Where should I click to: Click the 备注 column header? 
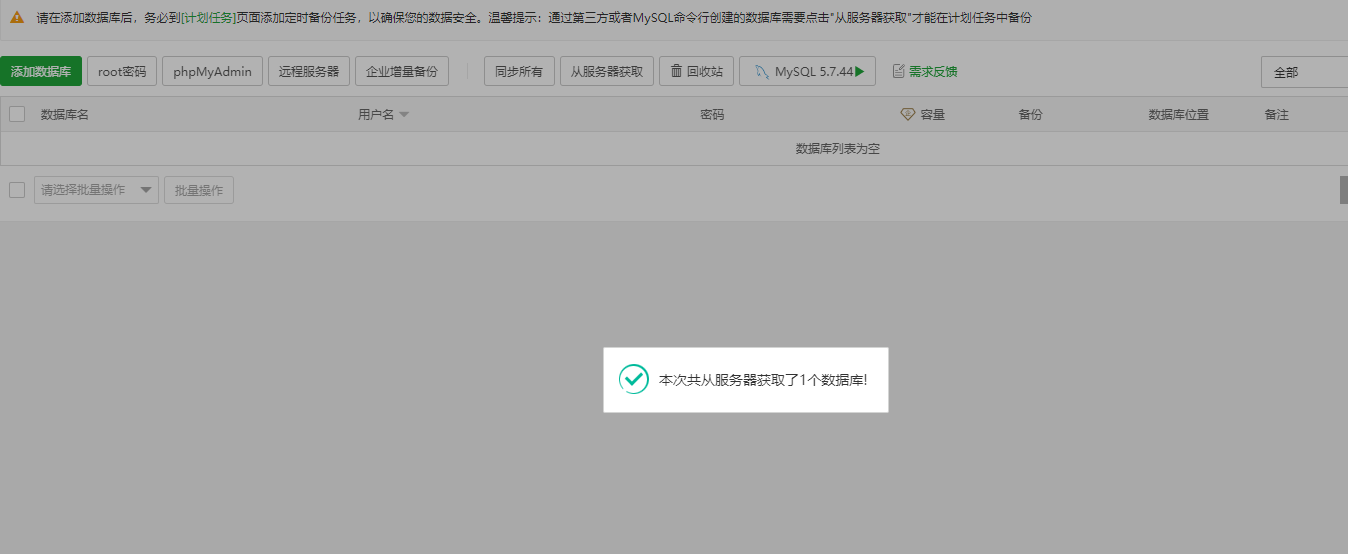point(1277,115)
